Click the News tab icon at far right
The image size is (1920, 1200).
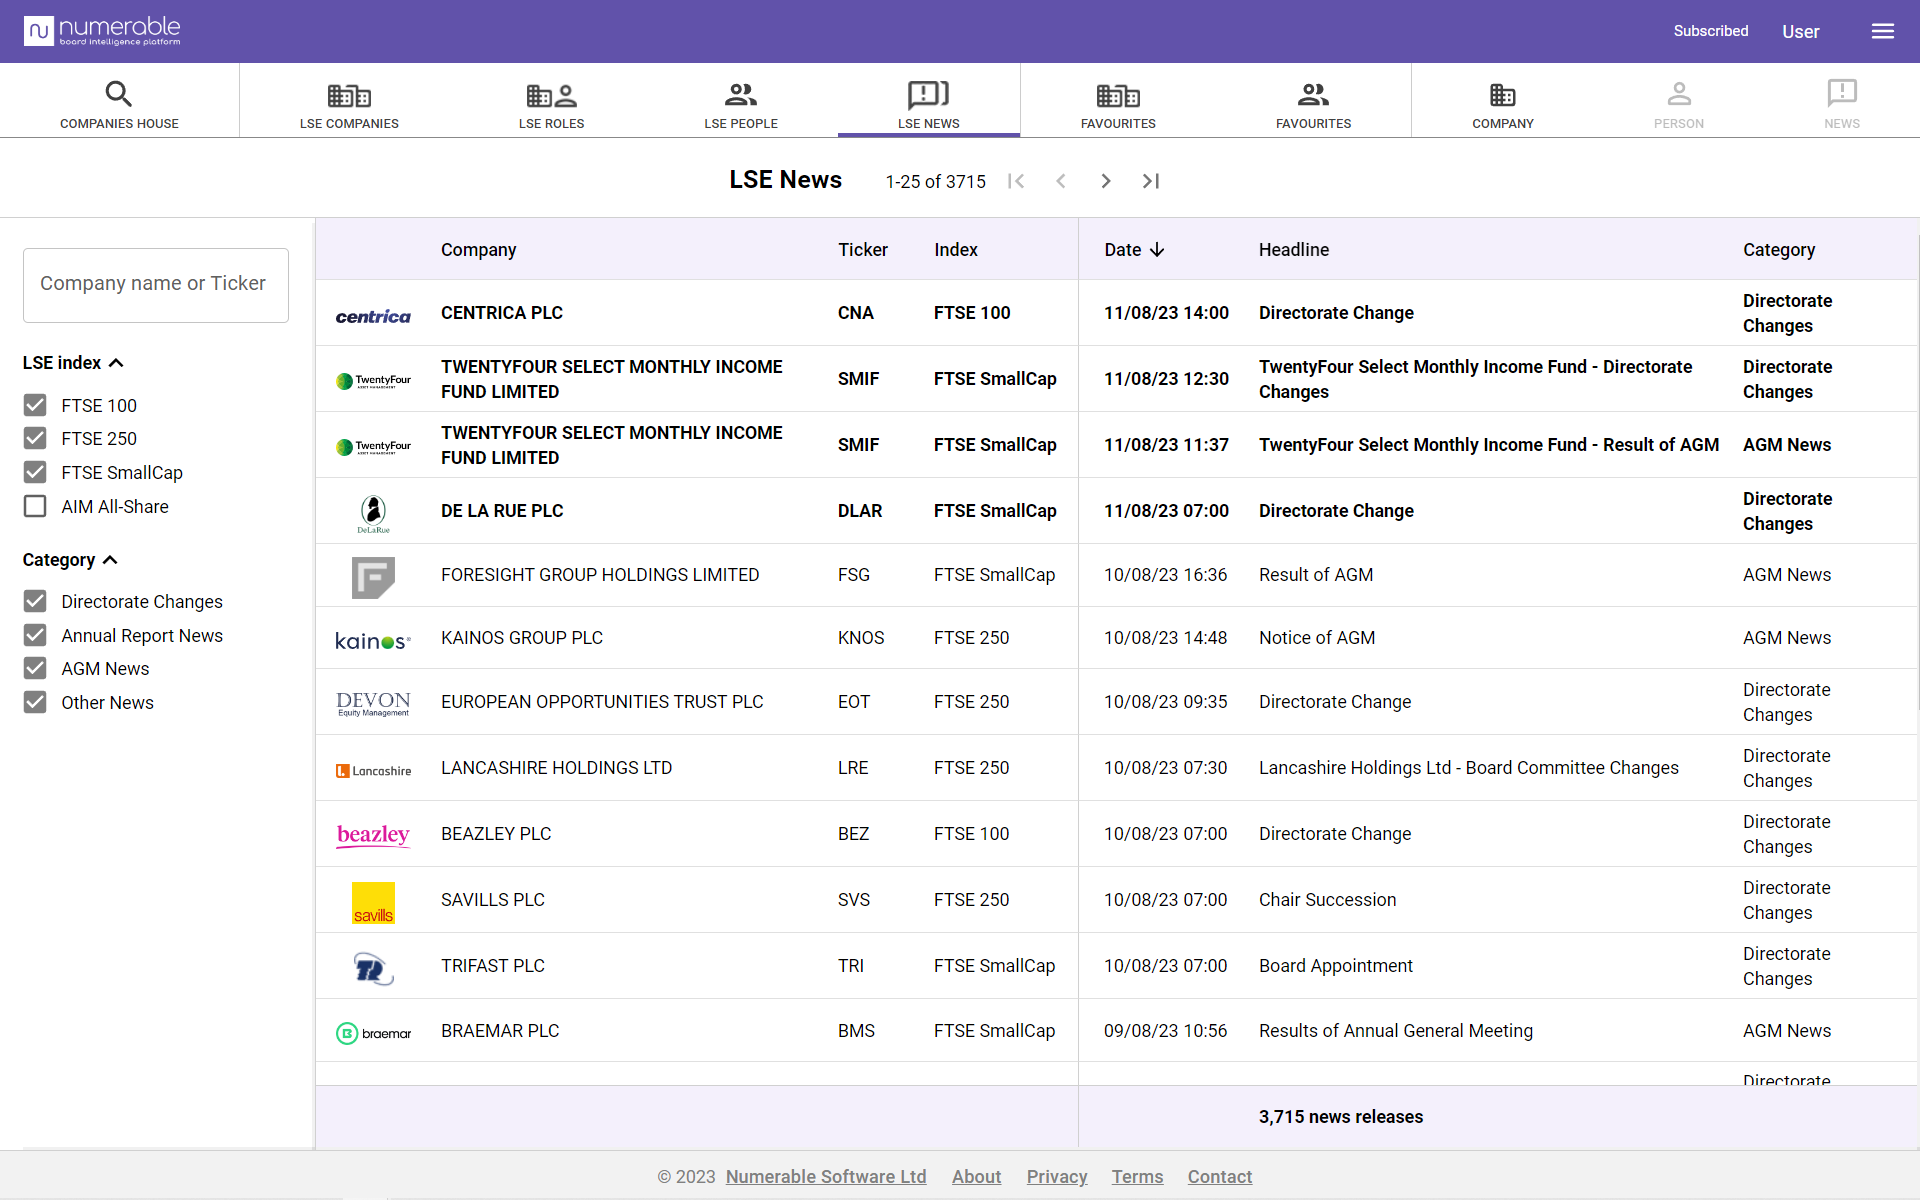click(1842, 93)
